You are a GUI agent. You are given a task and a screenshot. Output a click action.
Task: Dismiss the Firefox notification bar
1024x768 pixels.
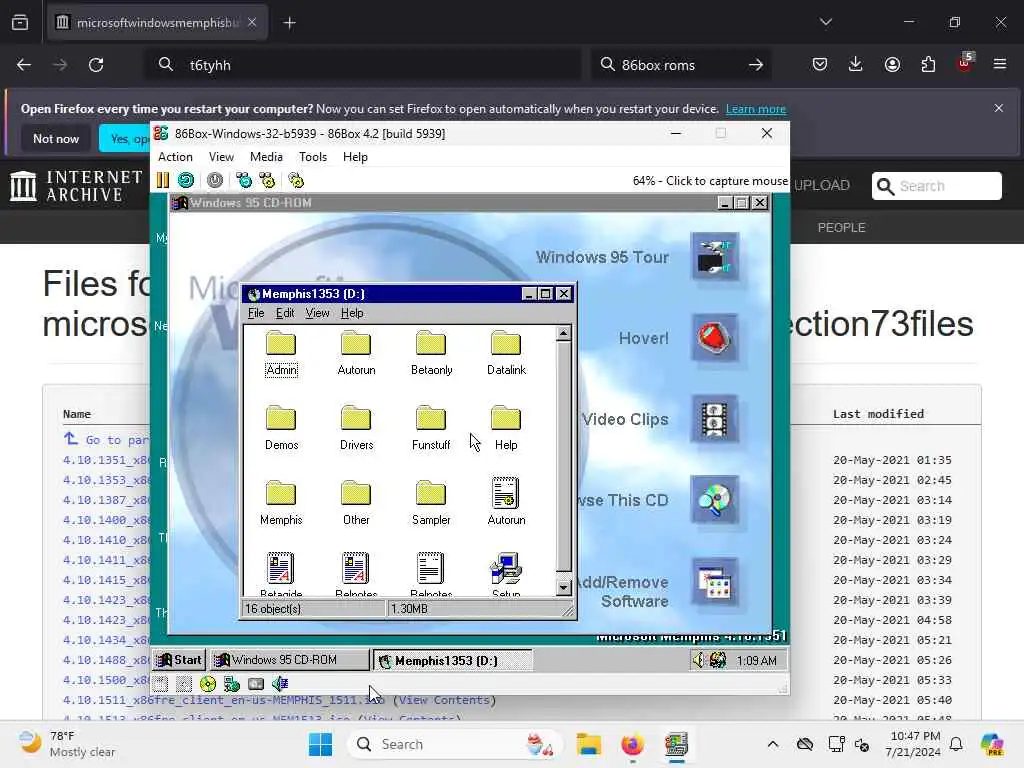[999, 108]
